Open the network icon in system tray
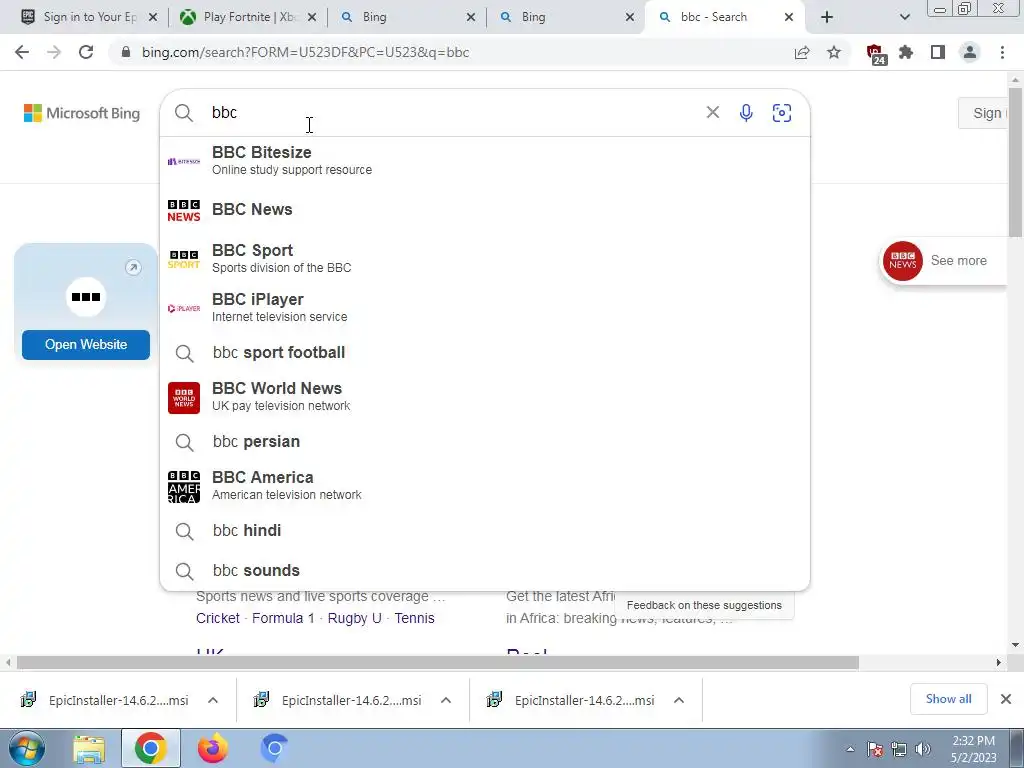 [x=899, y=749]
